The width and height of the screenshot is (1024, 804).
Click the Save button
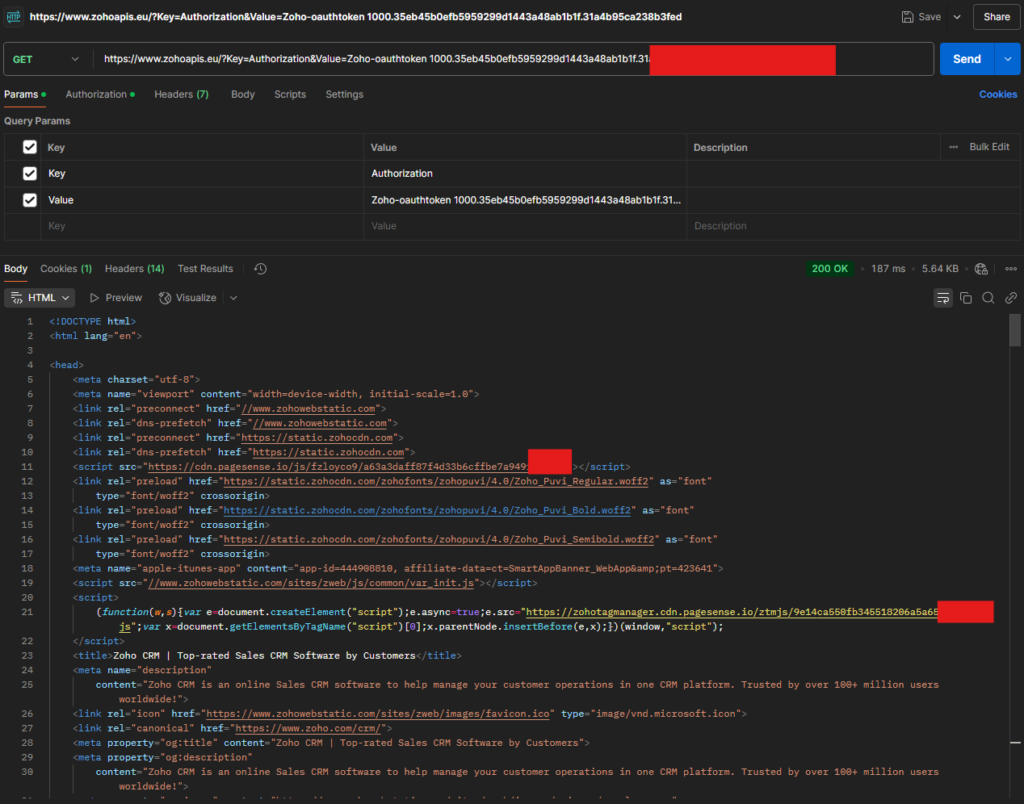point(921,17)
